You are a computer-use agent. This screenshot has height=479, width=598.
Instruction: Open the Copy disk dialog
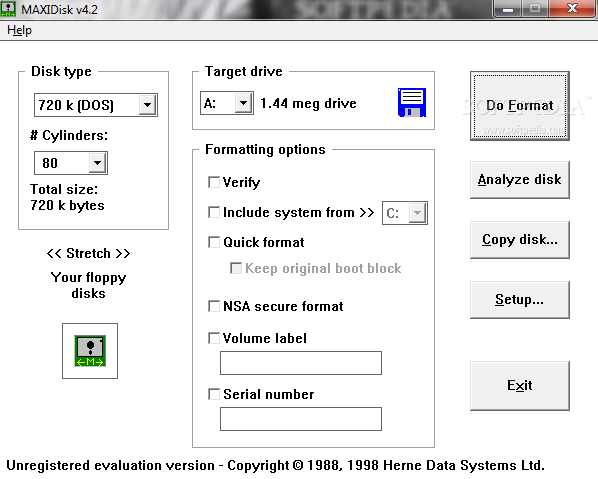point(520,240)
